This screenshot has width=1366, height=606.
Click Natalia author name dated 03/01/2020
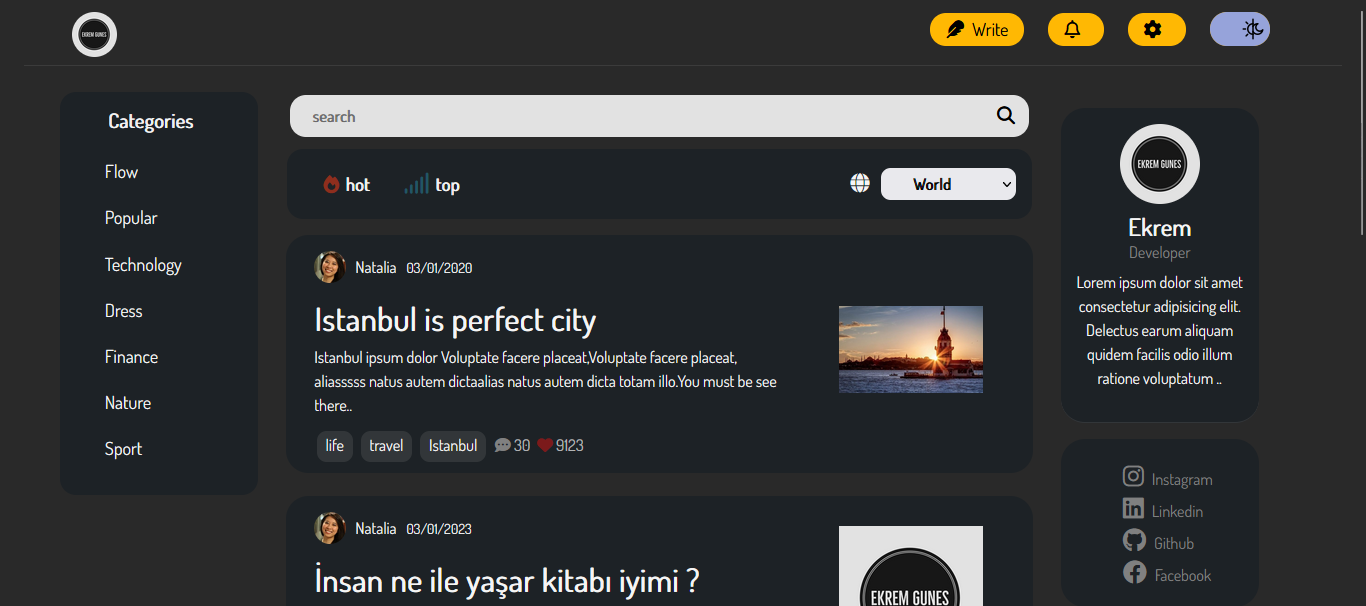376,268
